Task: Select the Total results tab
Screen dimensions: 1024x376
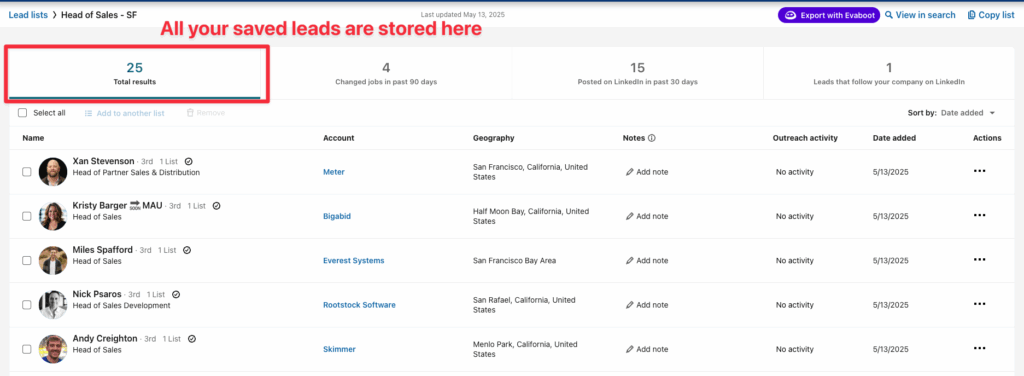Action: click(135, 74)
